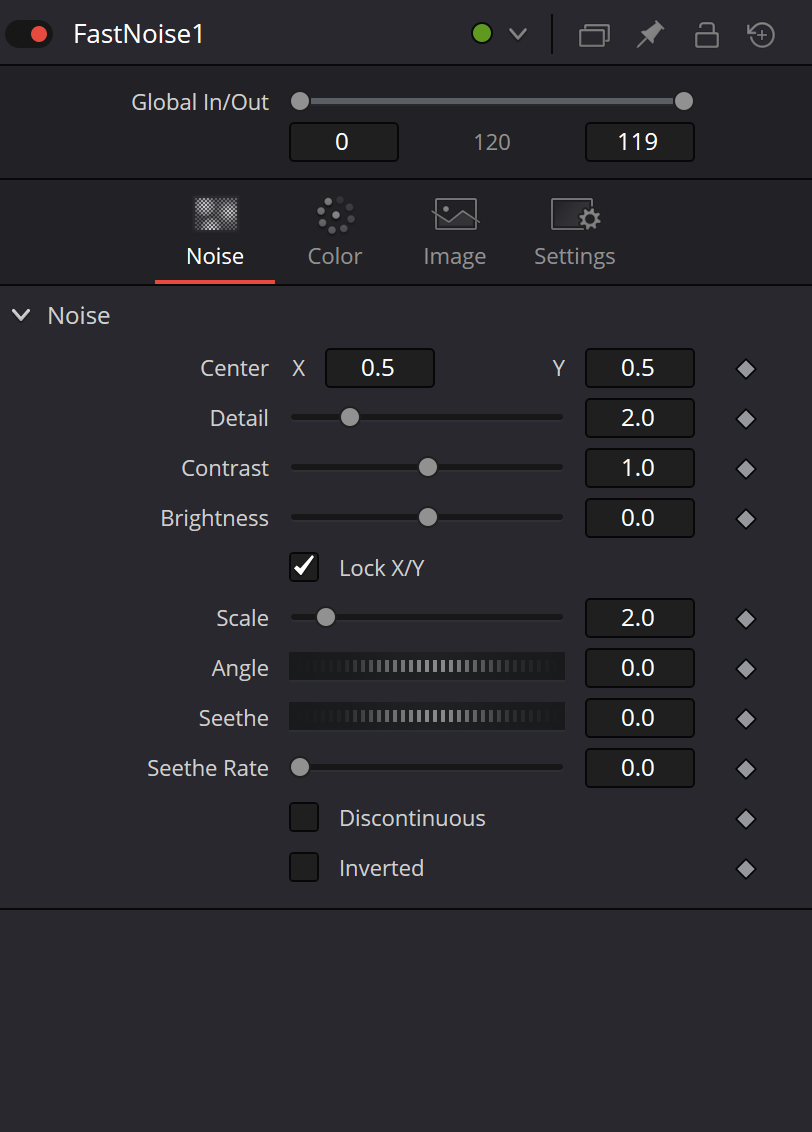812x1132 pixels.
Task: Toggle the FastNoise1 enable switch
Action: 29,34
